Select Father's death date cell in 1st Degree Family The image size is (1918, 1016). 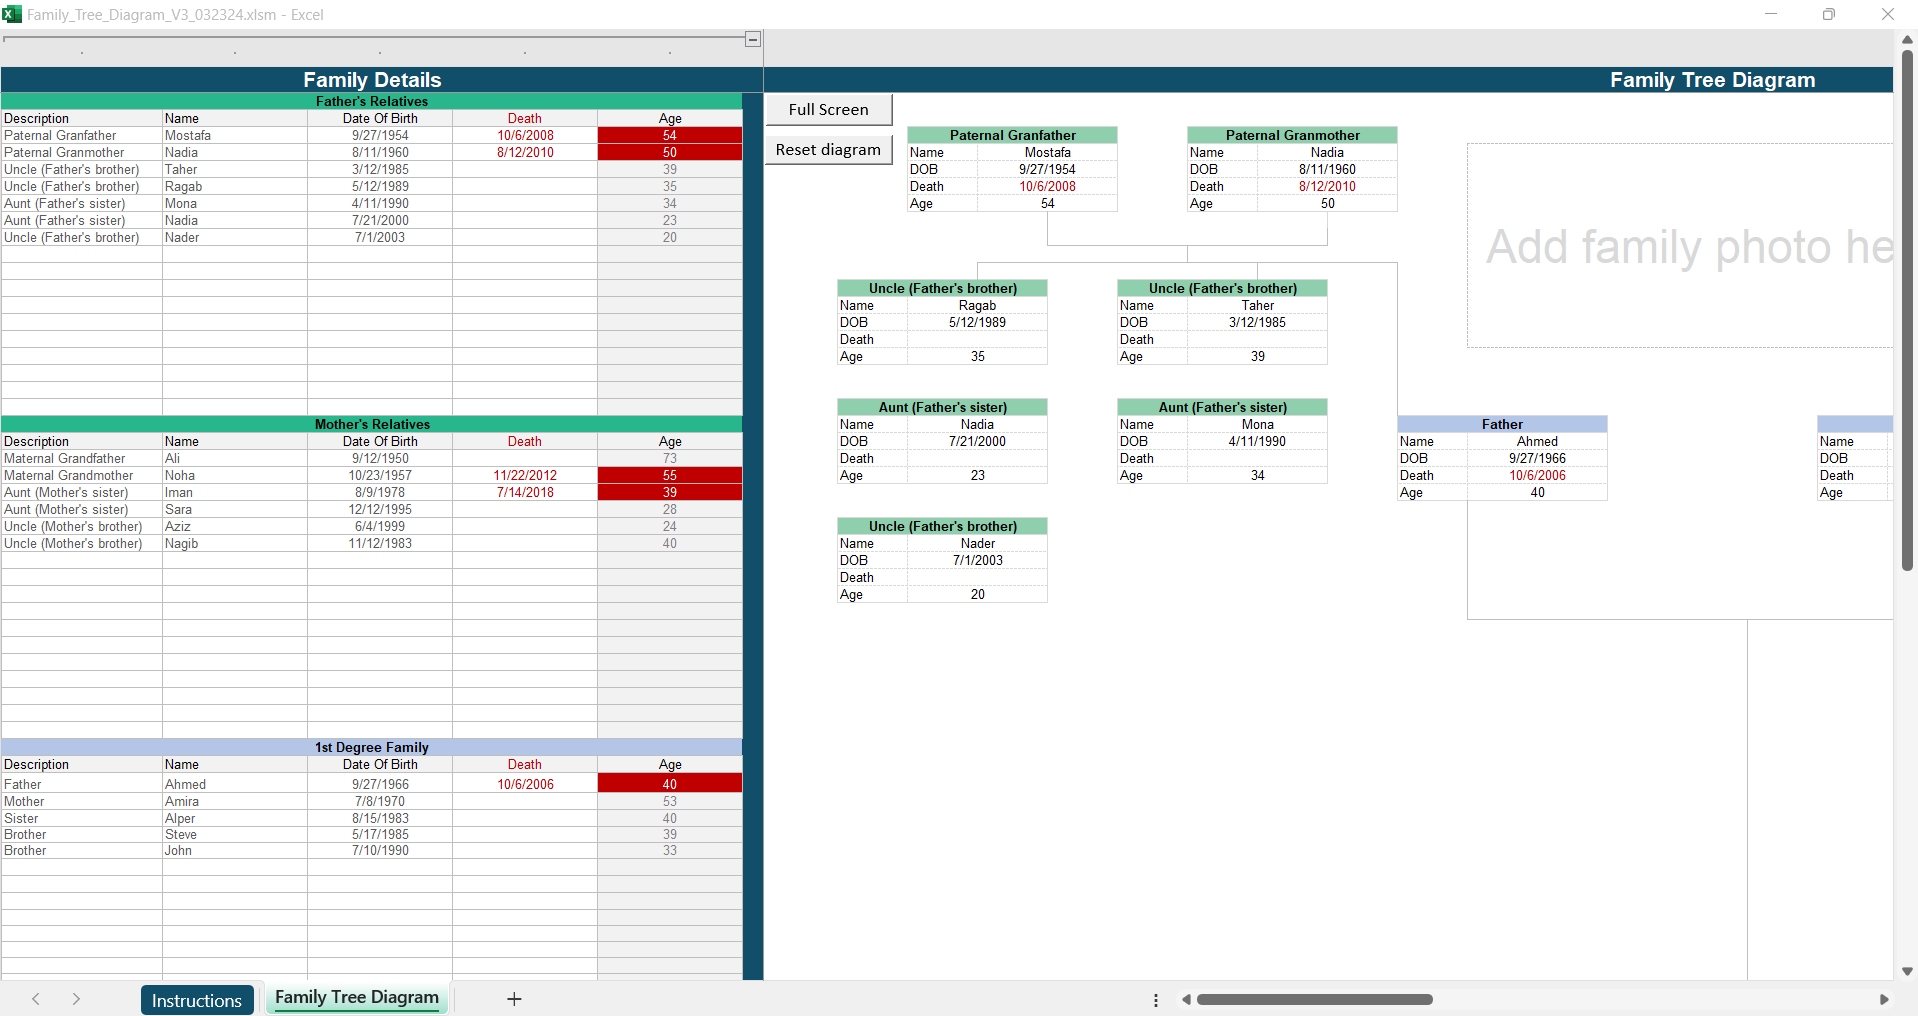525,785
